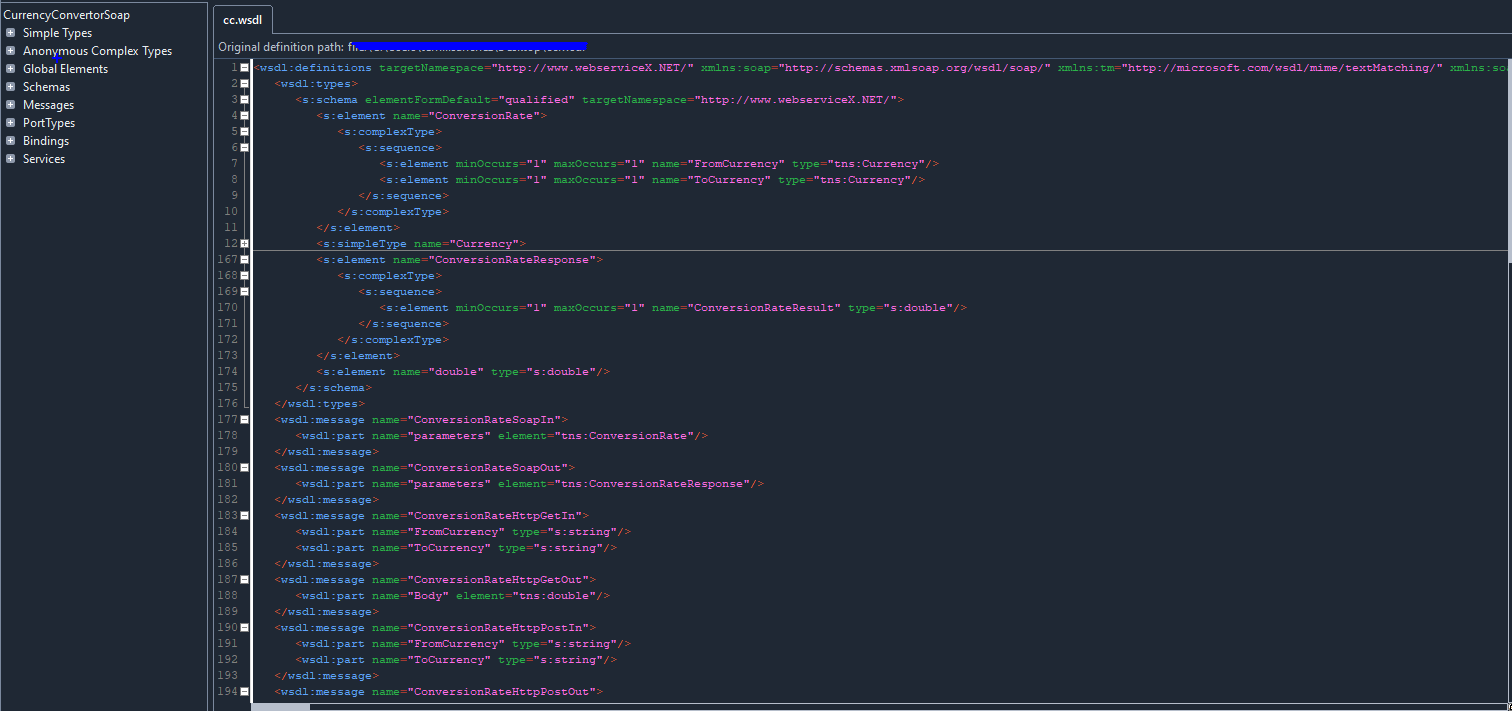1512x712 pixels.
Task: Collapse the ConversionRateHttpPostIn message fold on line 190
Action: pos(244,628)
